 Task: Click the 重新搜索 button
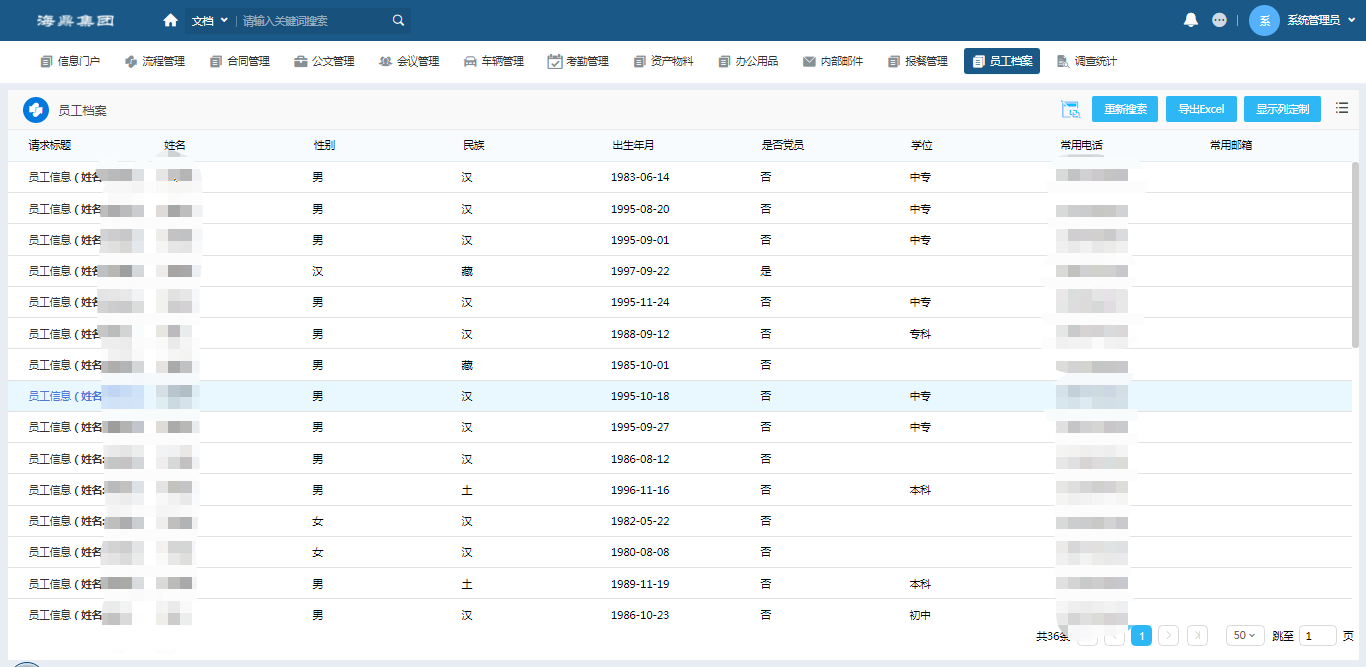(x=1126, y=109)
